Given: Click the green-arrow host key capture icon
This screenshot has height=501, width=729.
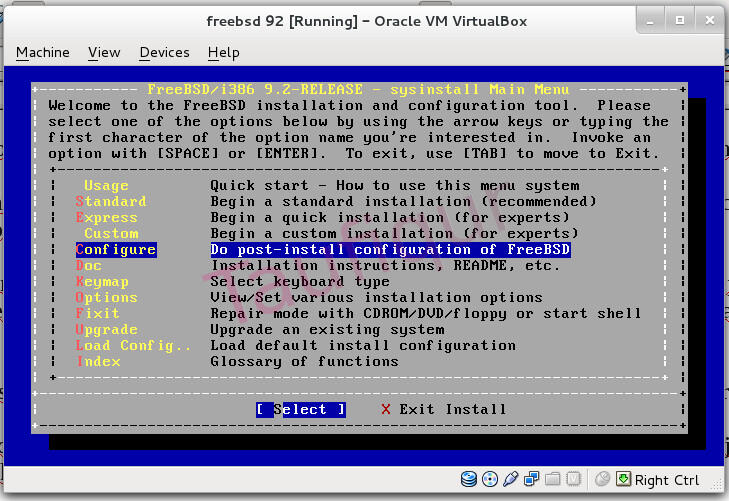Looking at the screenshot, I should (623, 479).
